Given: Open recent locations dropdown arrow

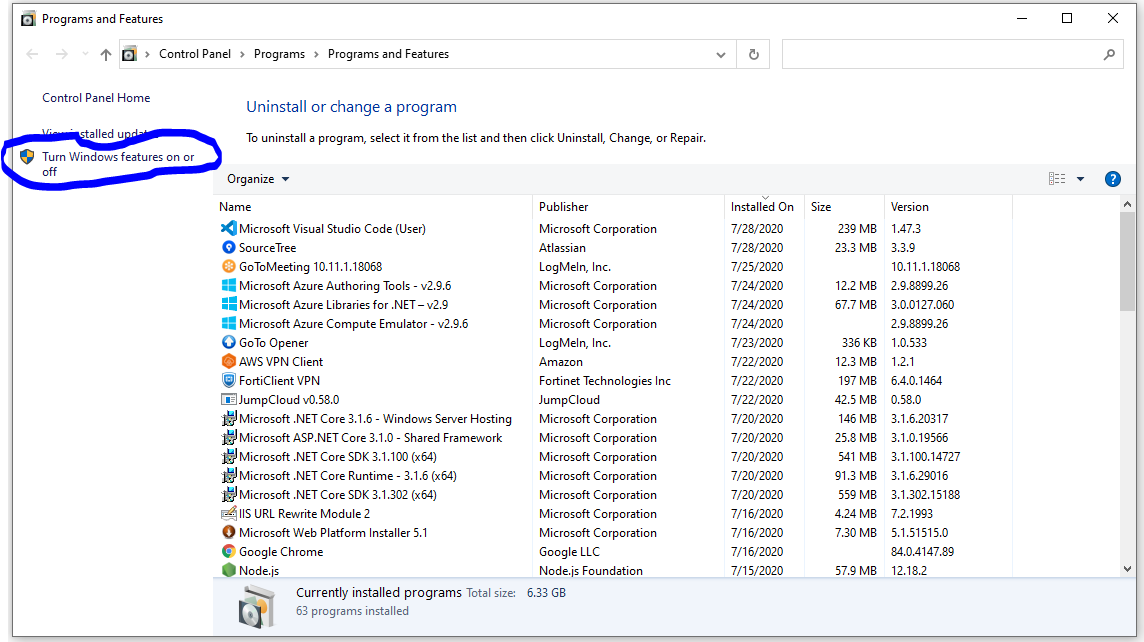Looking at the screenshot, I should click(x=85, y=54).
